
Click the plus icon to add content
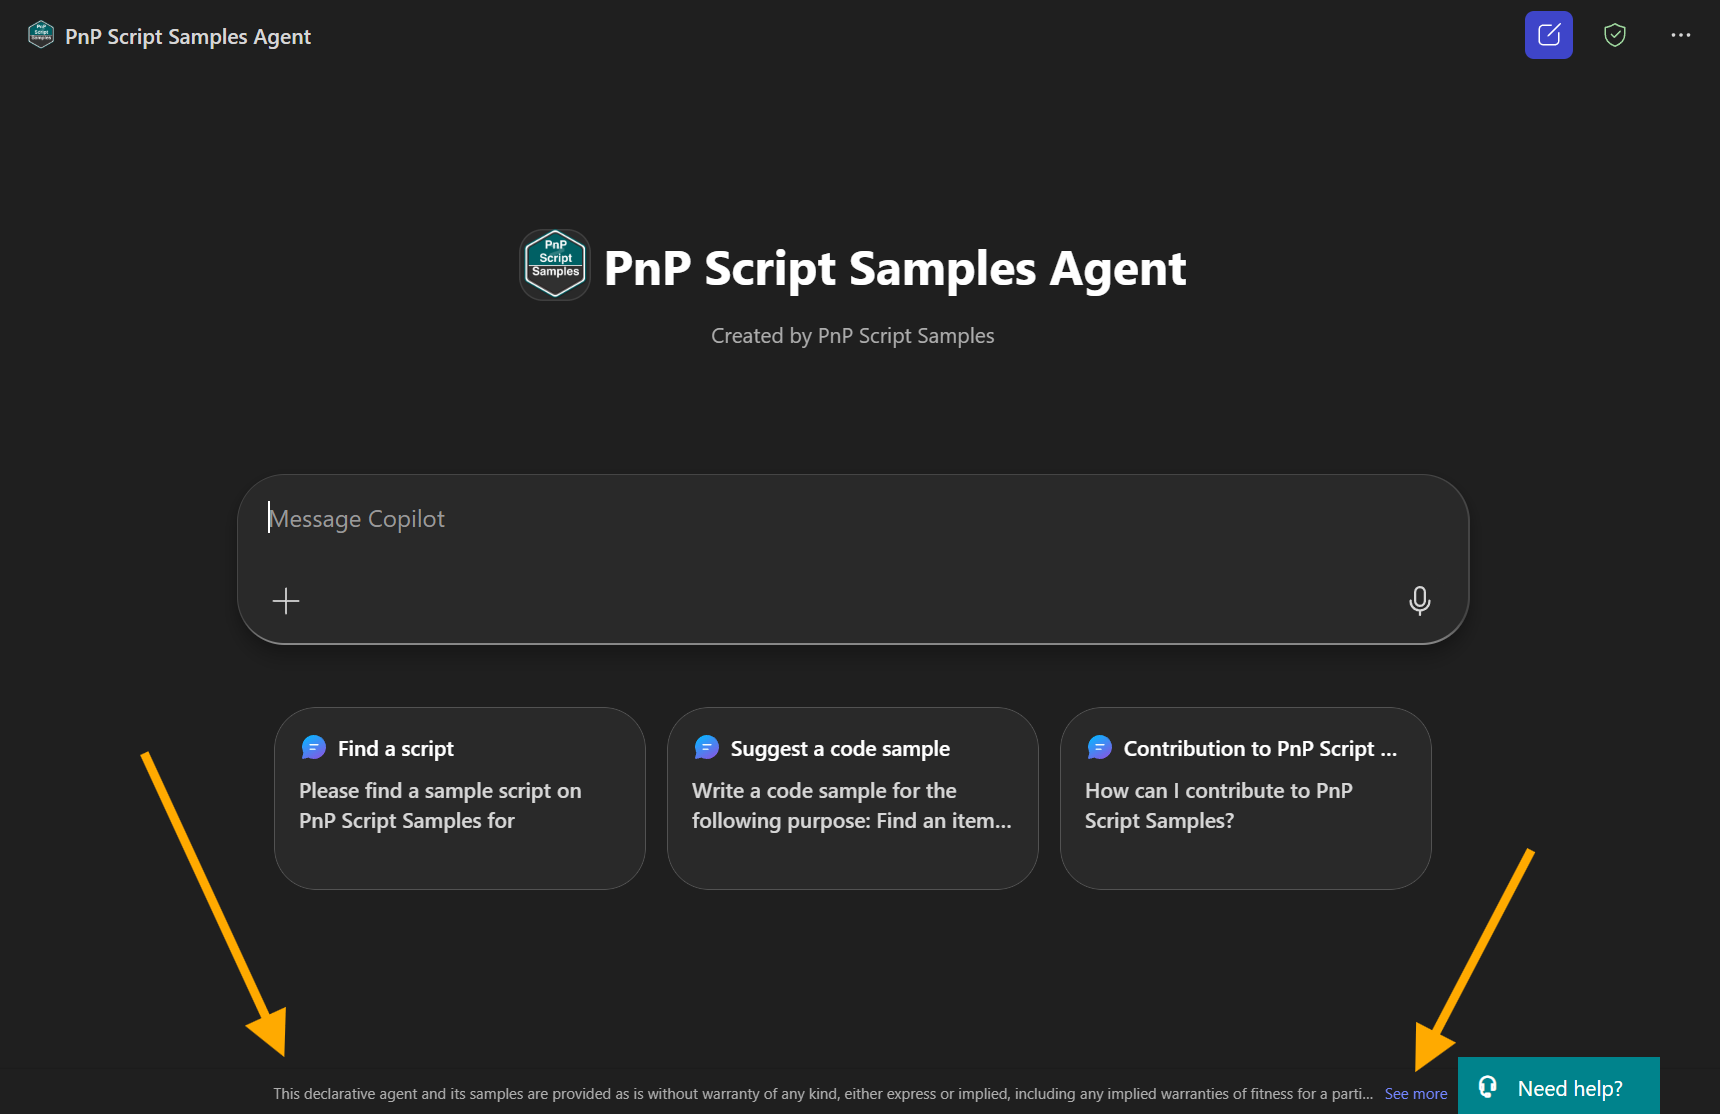(x=286, y=601)
